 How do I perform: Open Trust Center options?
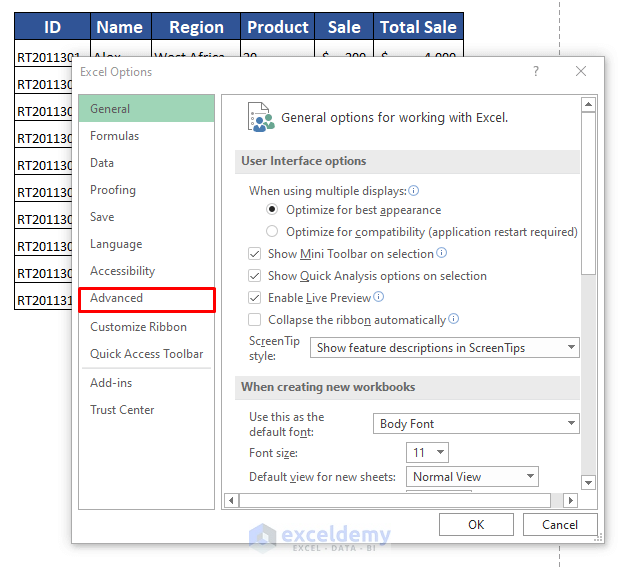(147, 410)
